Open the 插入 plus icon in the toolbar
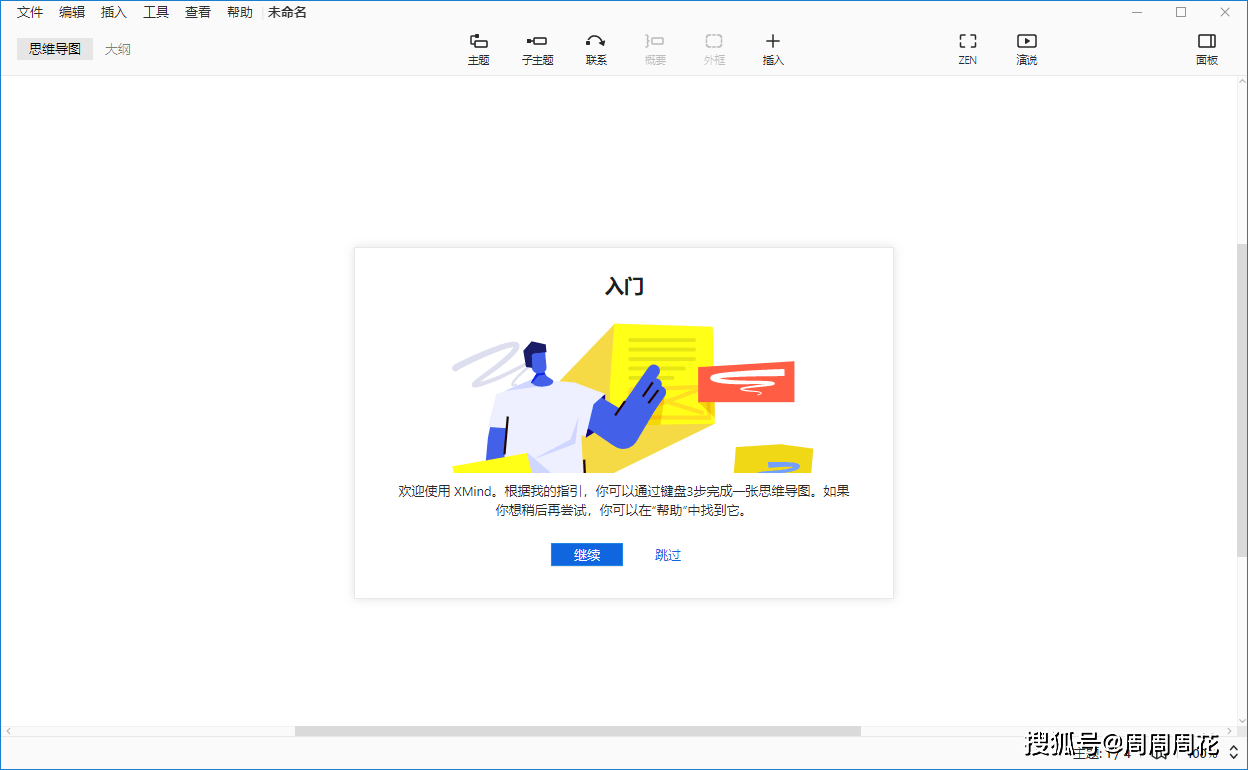Image resolution: width=1248 pixels, height=770 pixels. point(773,49)
